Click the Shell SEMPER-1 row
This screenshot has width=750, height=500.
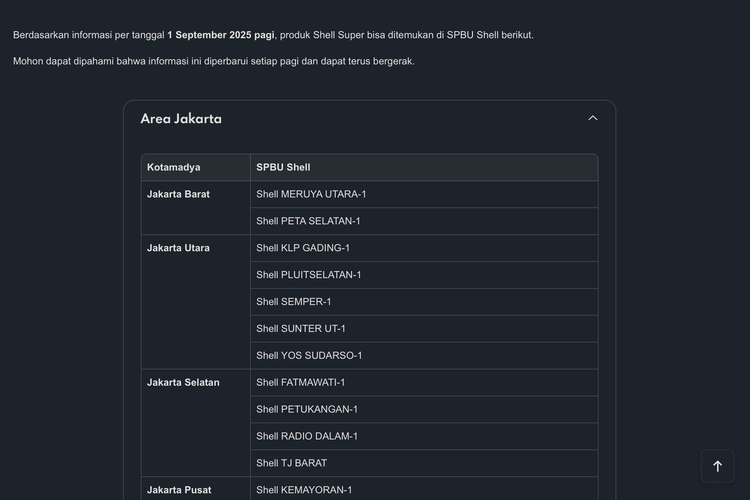coord(294,302)
